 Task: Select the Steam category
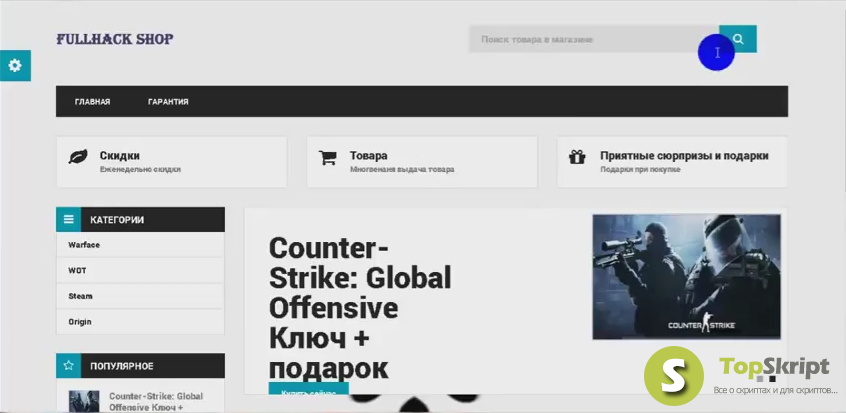[140, 296]
